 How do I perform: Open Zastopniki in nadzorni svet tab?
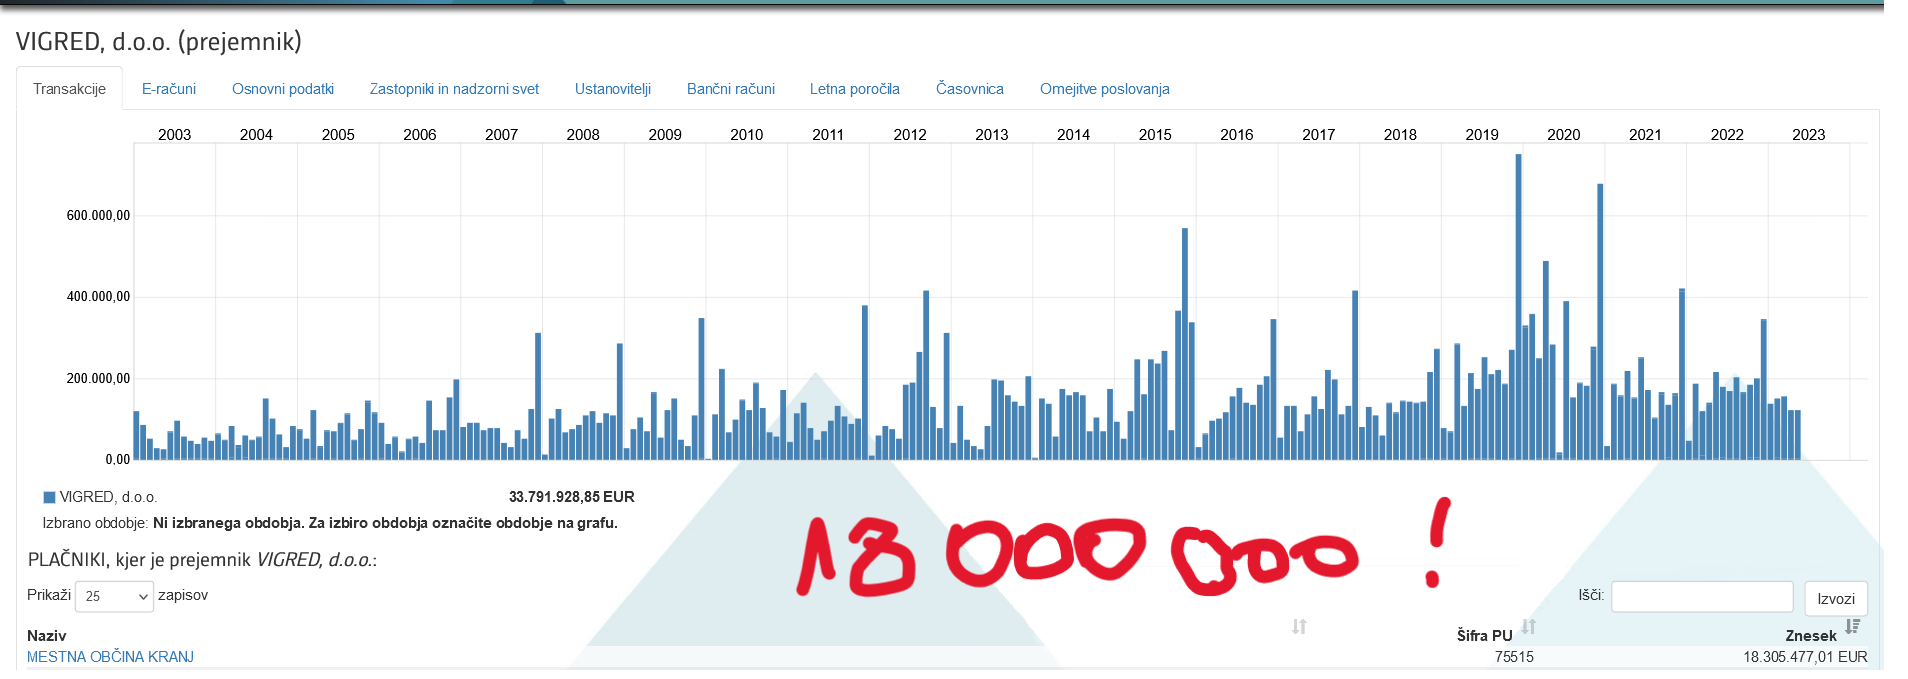[x=454, y=89]
